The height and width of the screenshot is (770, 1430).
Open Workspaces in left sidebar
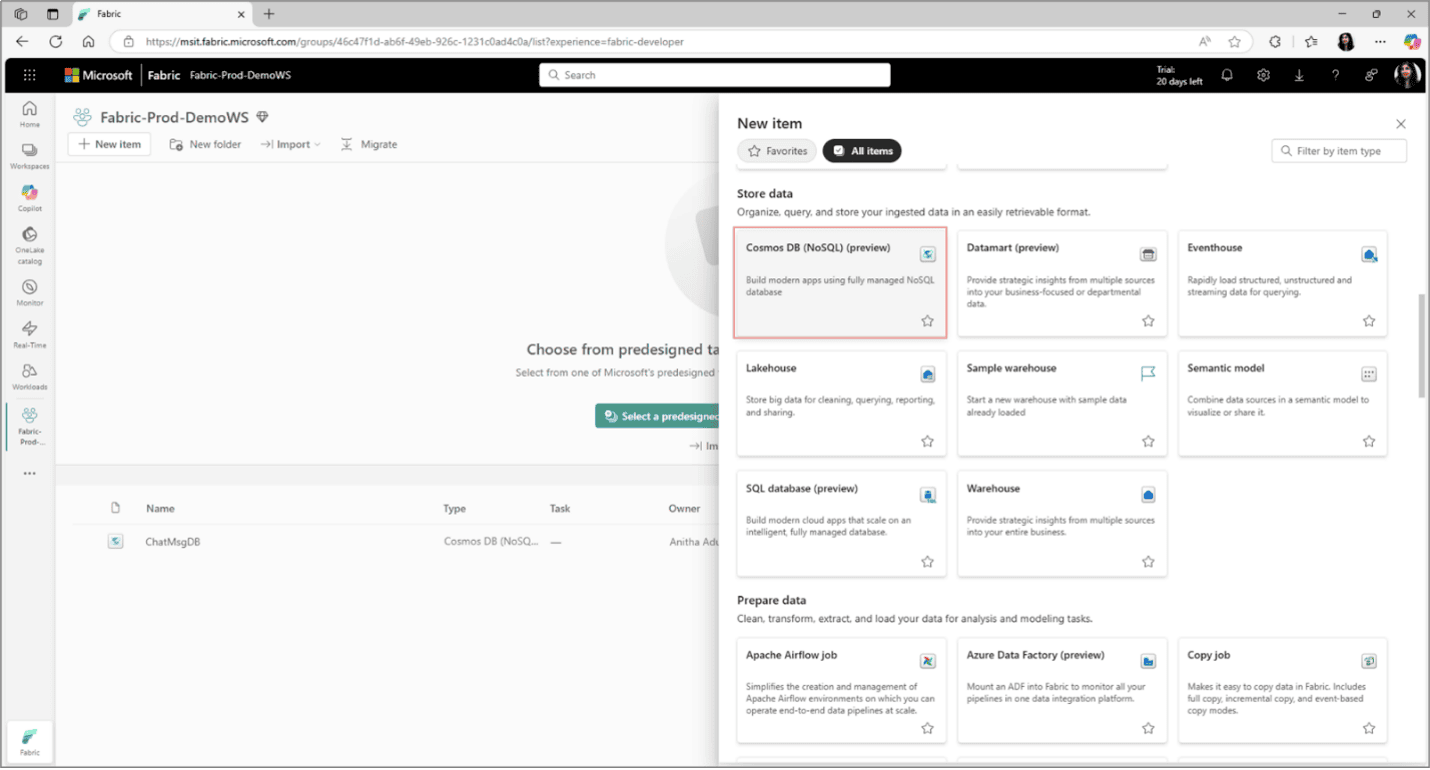30,155
